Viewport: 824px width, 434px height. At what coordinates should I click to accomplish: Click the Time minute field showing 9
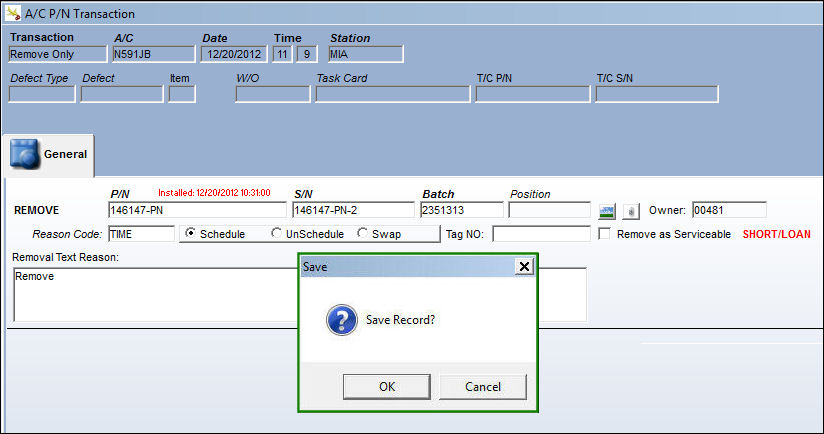307,54
